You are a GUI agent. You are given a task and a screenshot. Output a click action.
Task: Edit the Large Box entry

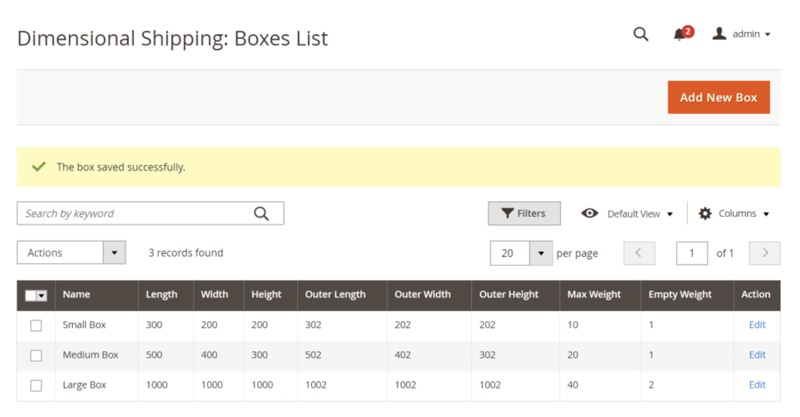(757, 385)
